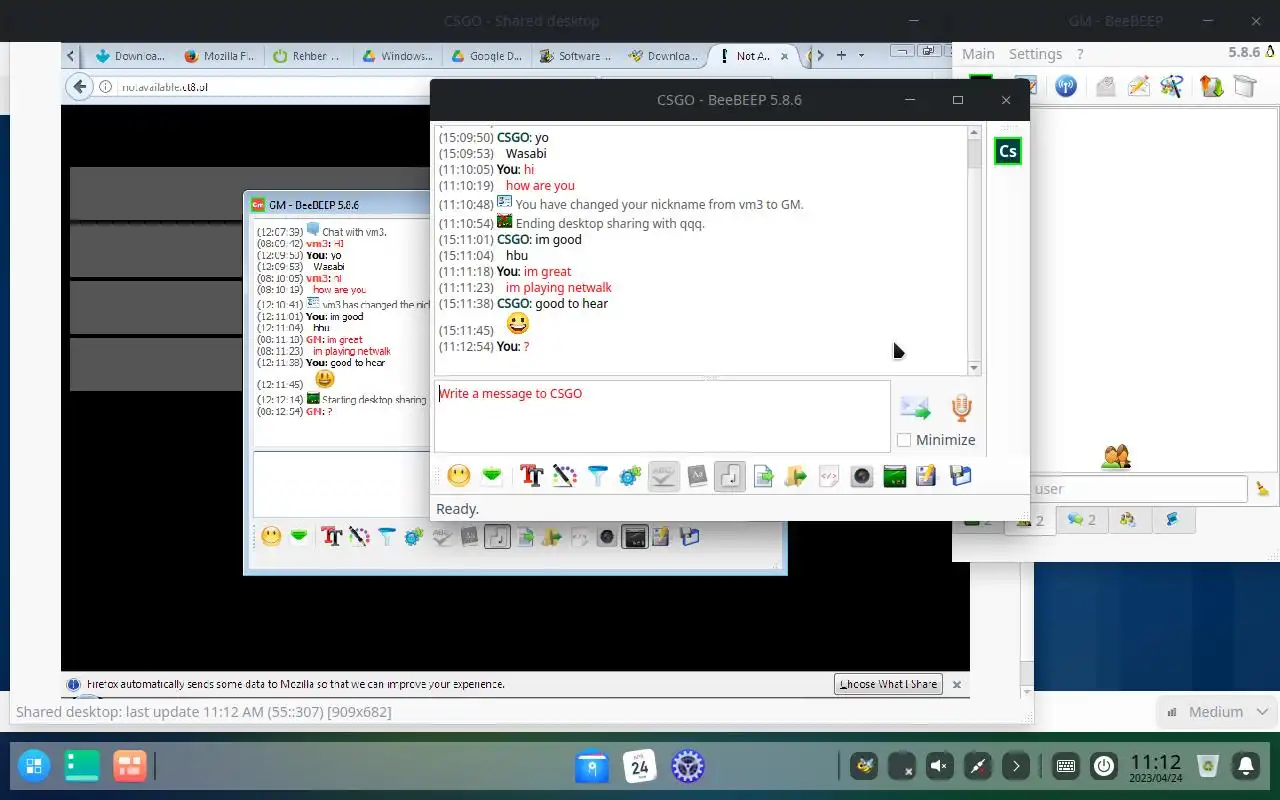Open the blue file manager dock icon
Image resolution: width=1280 pixels, height=800 pixels.
coord(592,767)
